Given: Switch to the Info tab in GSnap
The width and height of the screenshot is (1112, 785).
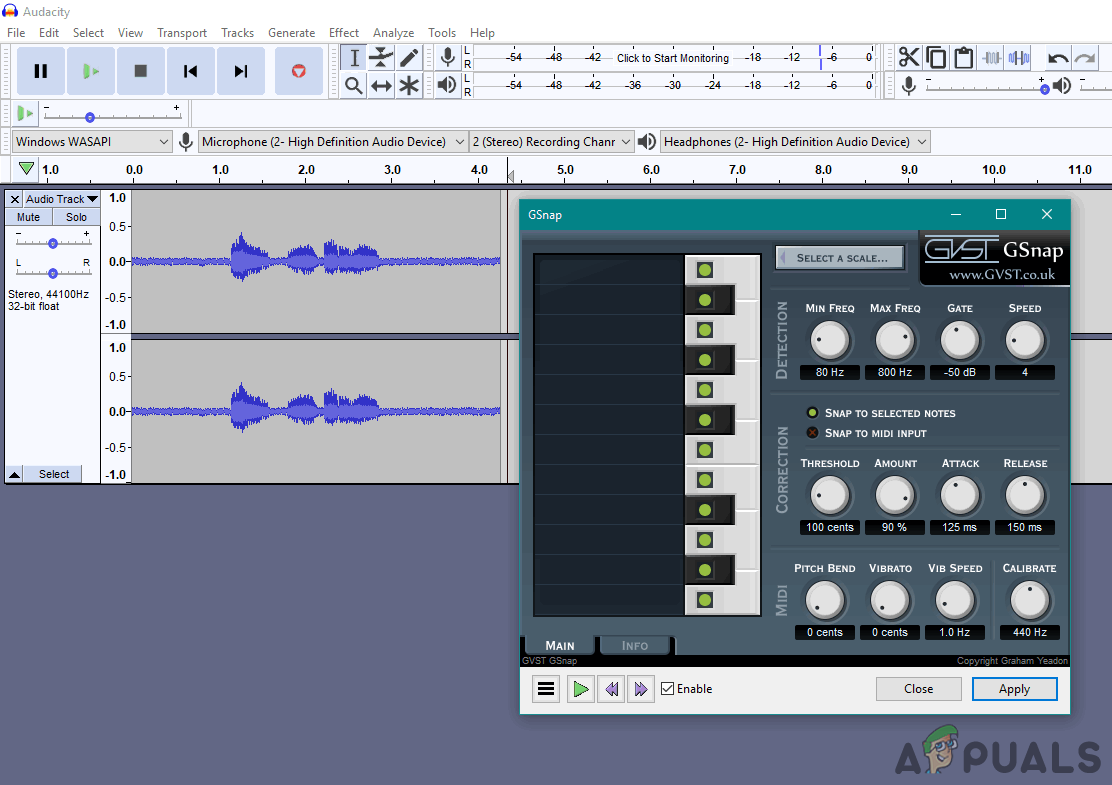Looking at the screenshot, I should click(x=635, y=646).
